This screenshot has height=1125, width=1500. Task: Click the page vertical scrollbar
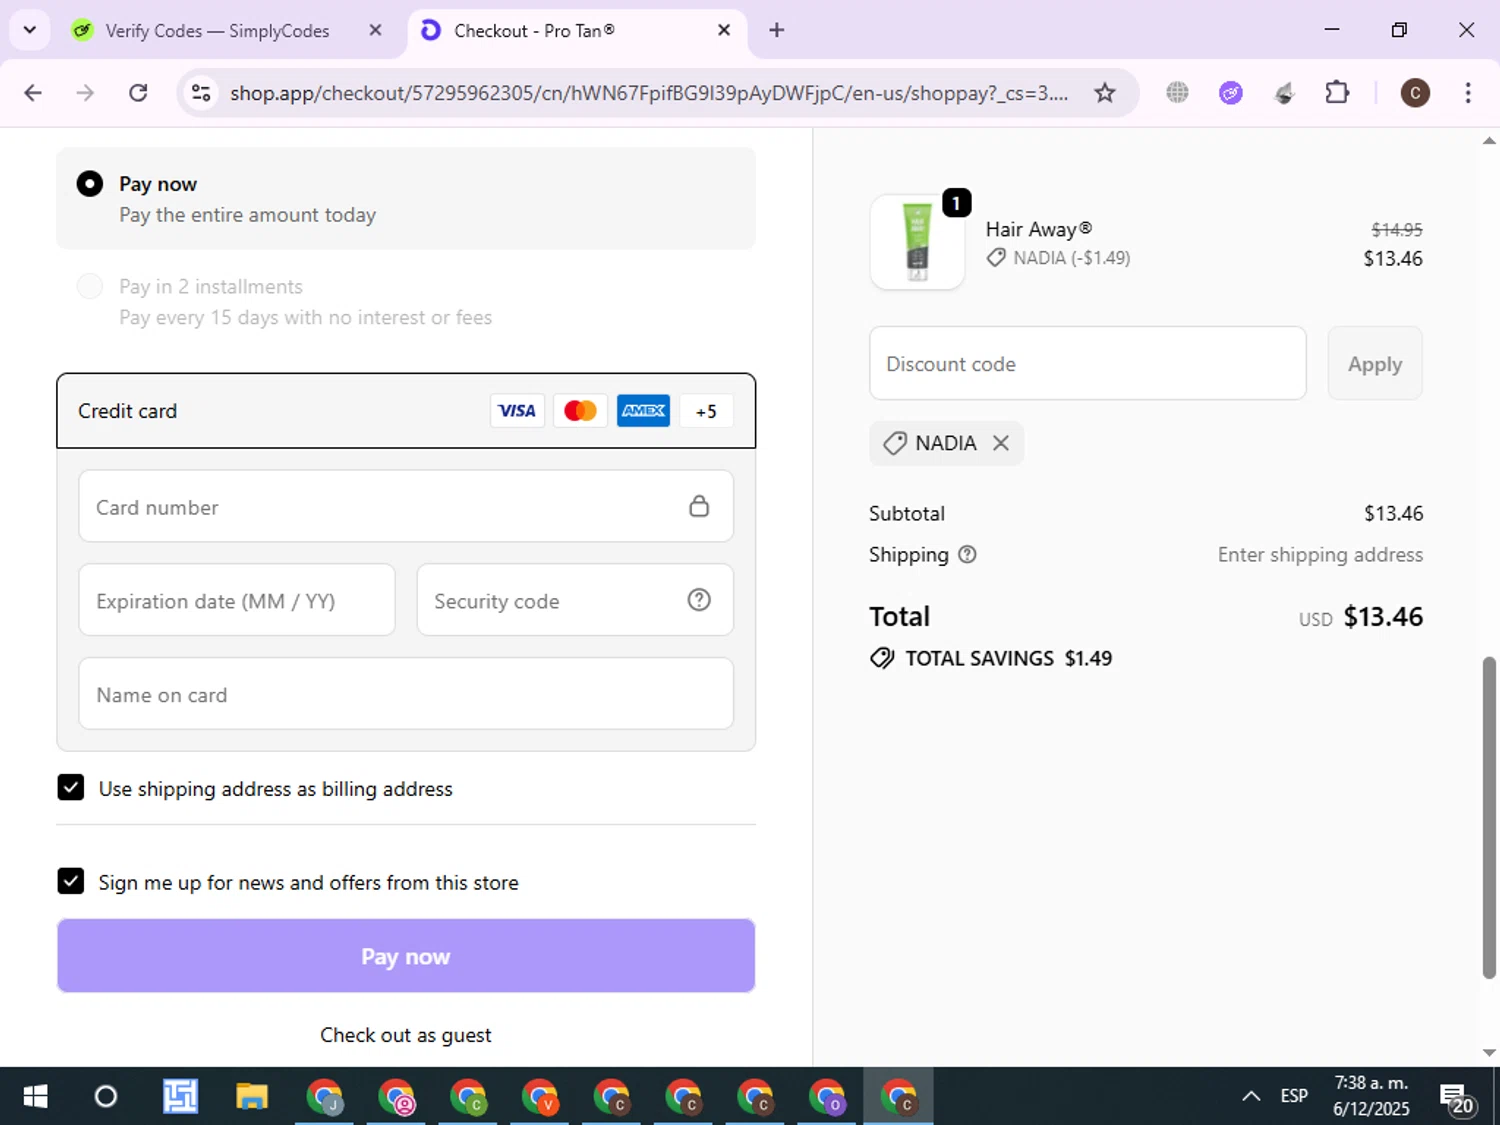(1489, 818)
